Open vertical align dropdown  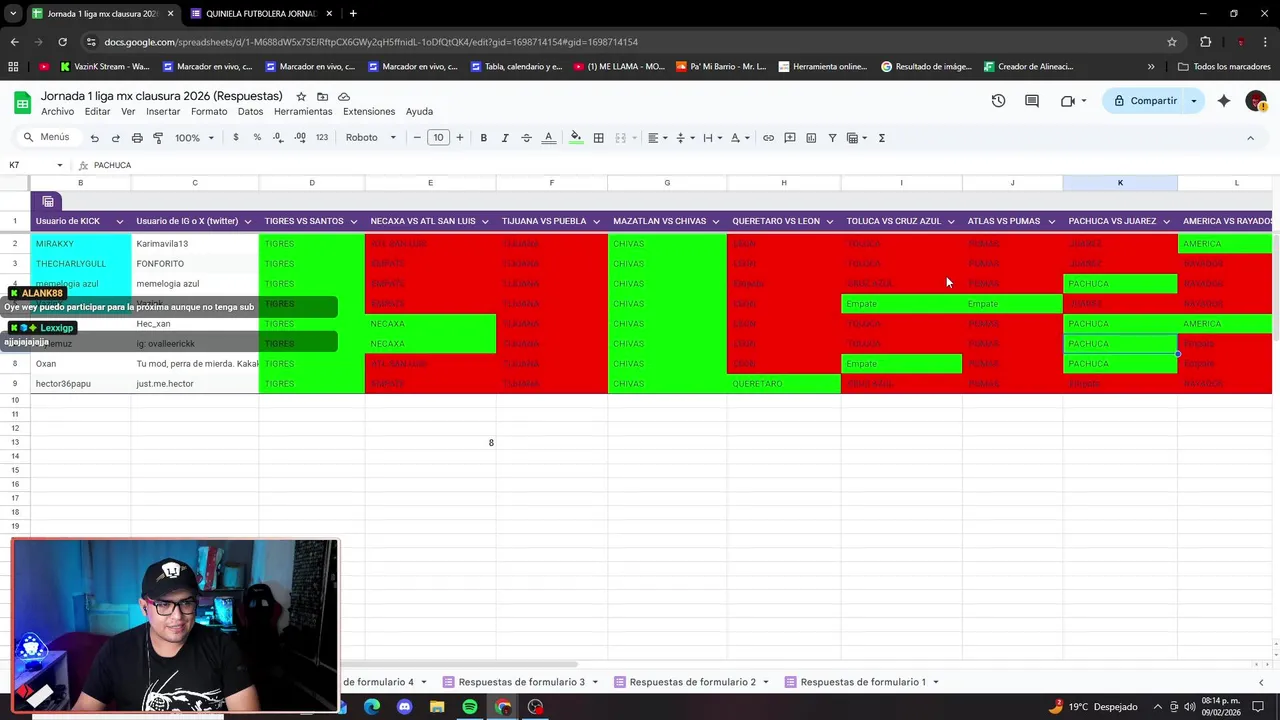coord(684,138)
